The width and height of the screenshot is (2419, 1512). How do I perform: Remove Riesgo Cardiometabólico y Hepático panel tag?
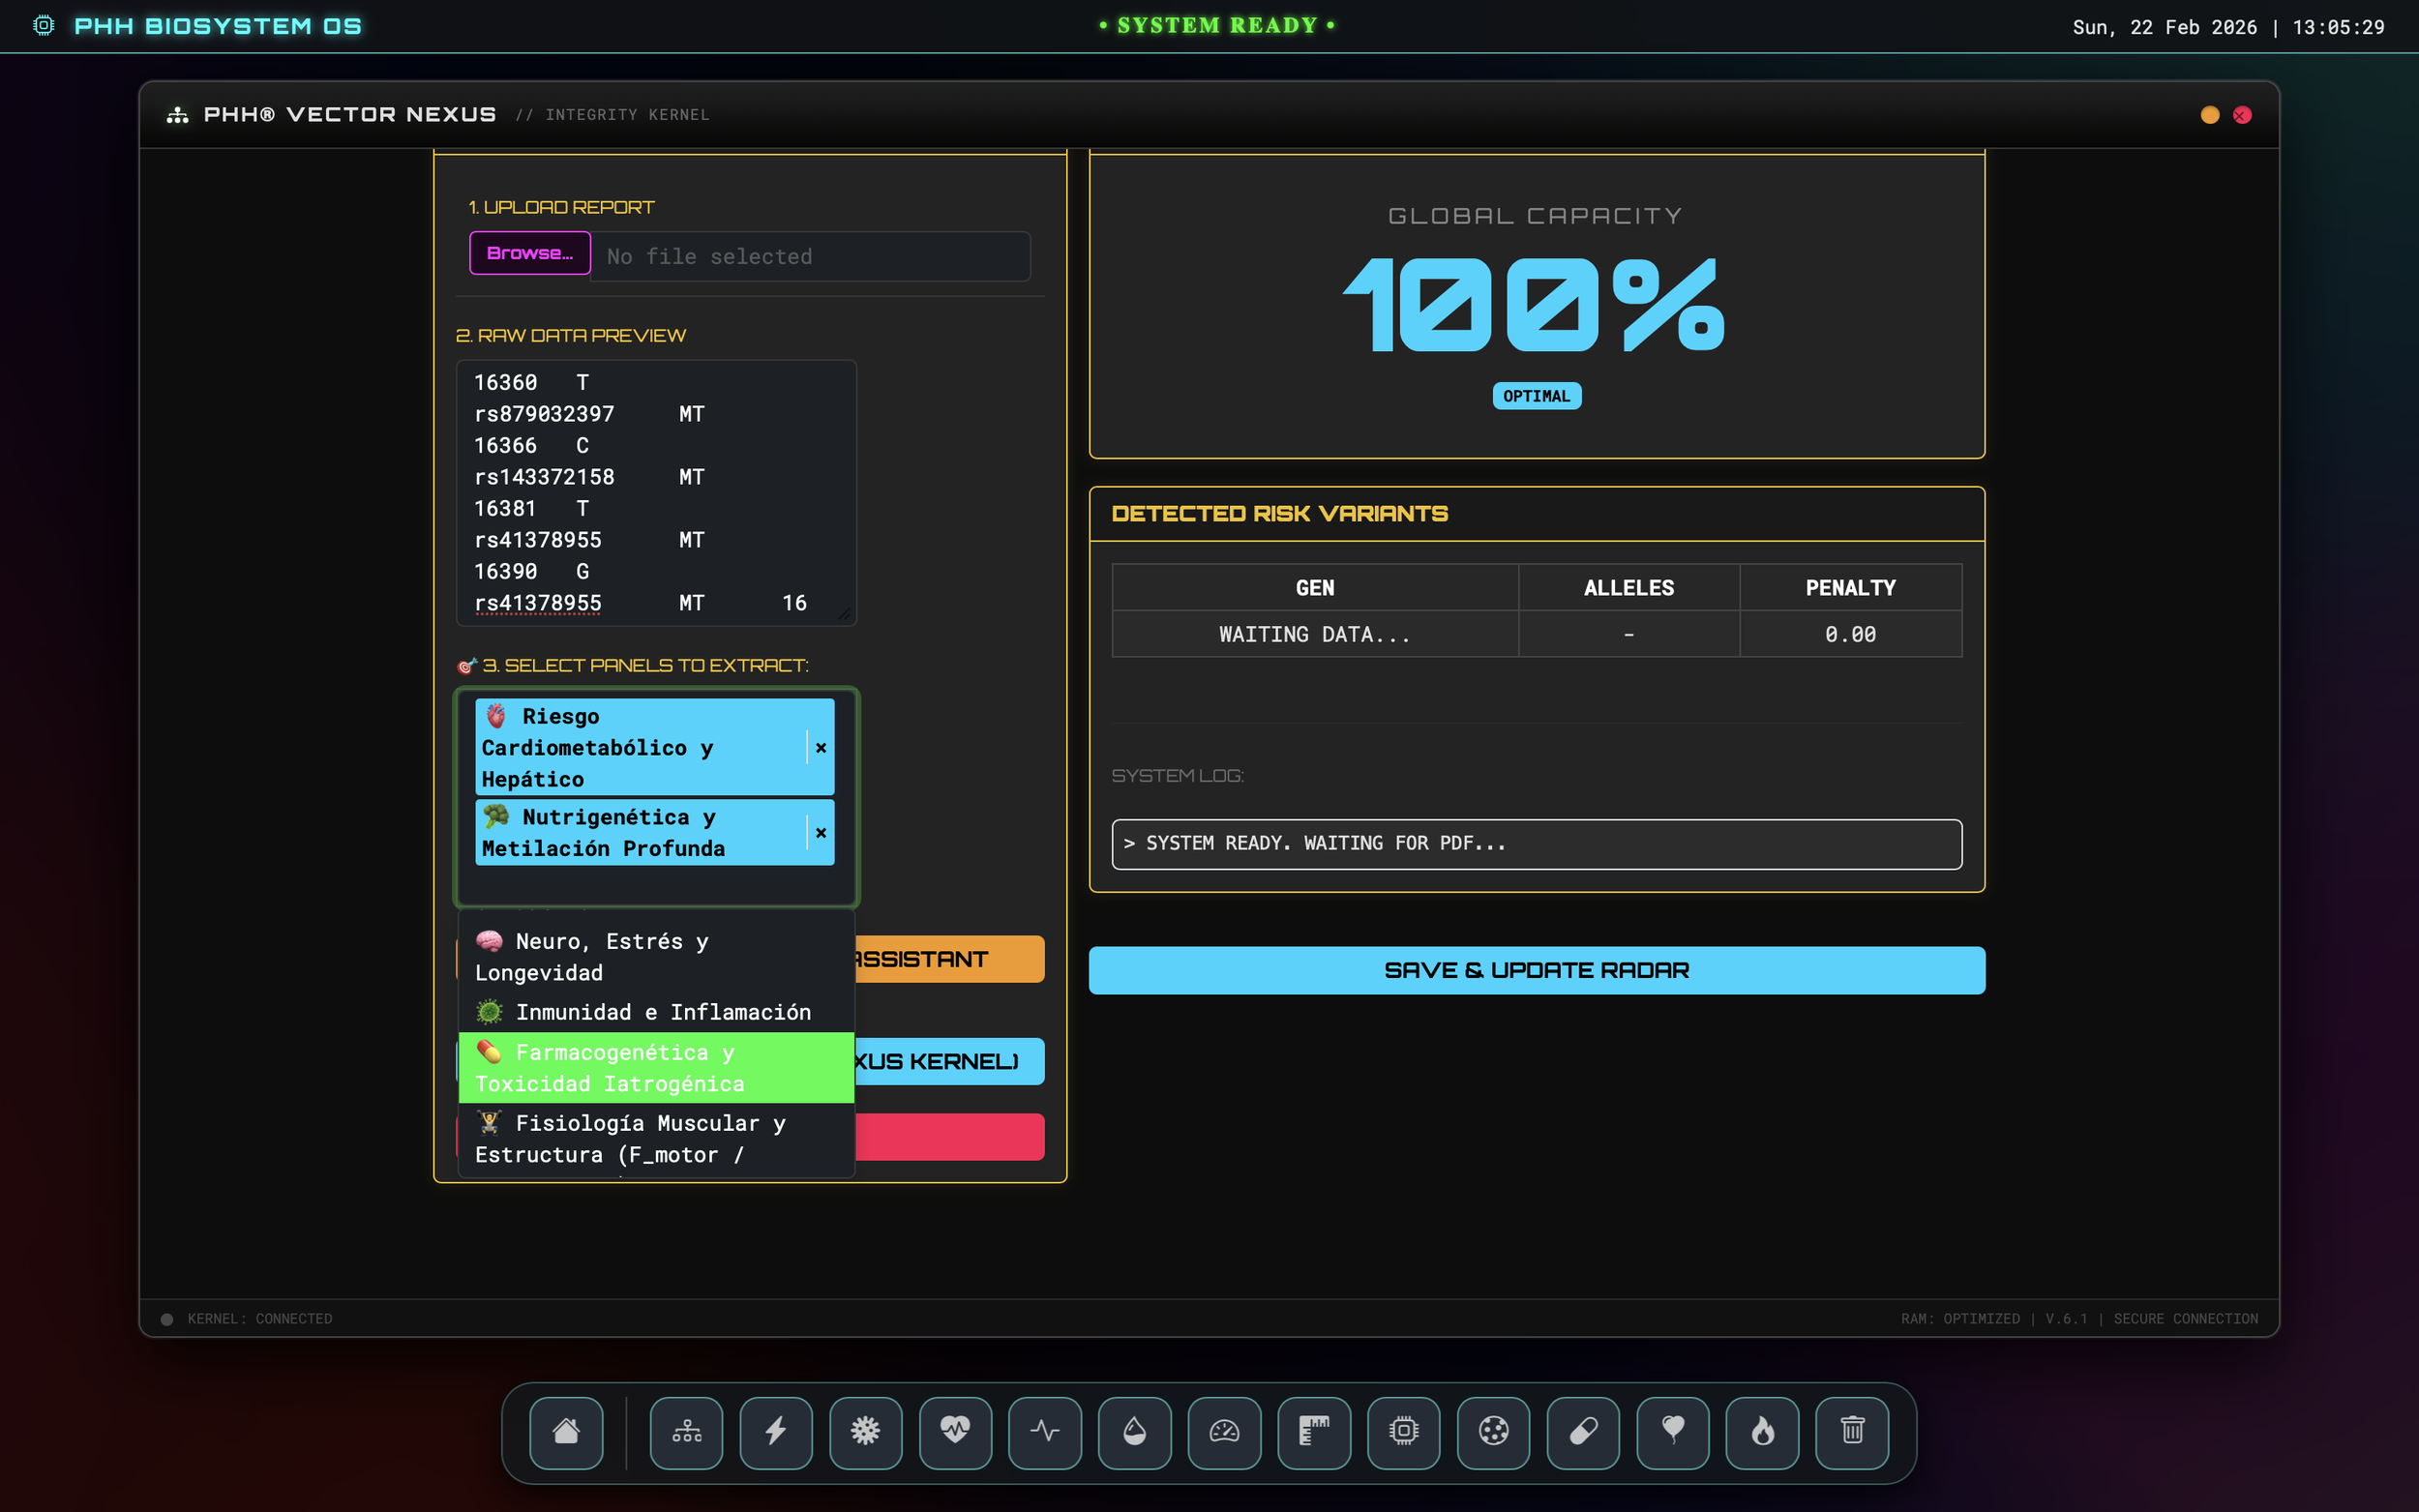click(821, 748)
